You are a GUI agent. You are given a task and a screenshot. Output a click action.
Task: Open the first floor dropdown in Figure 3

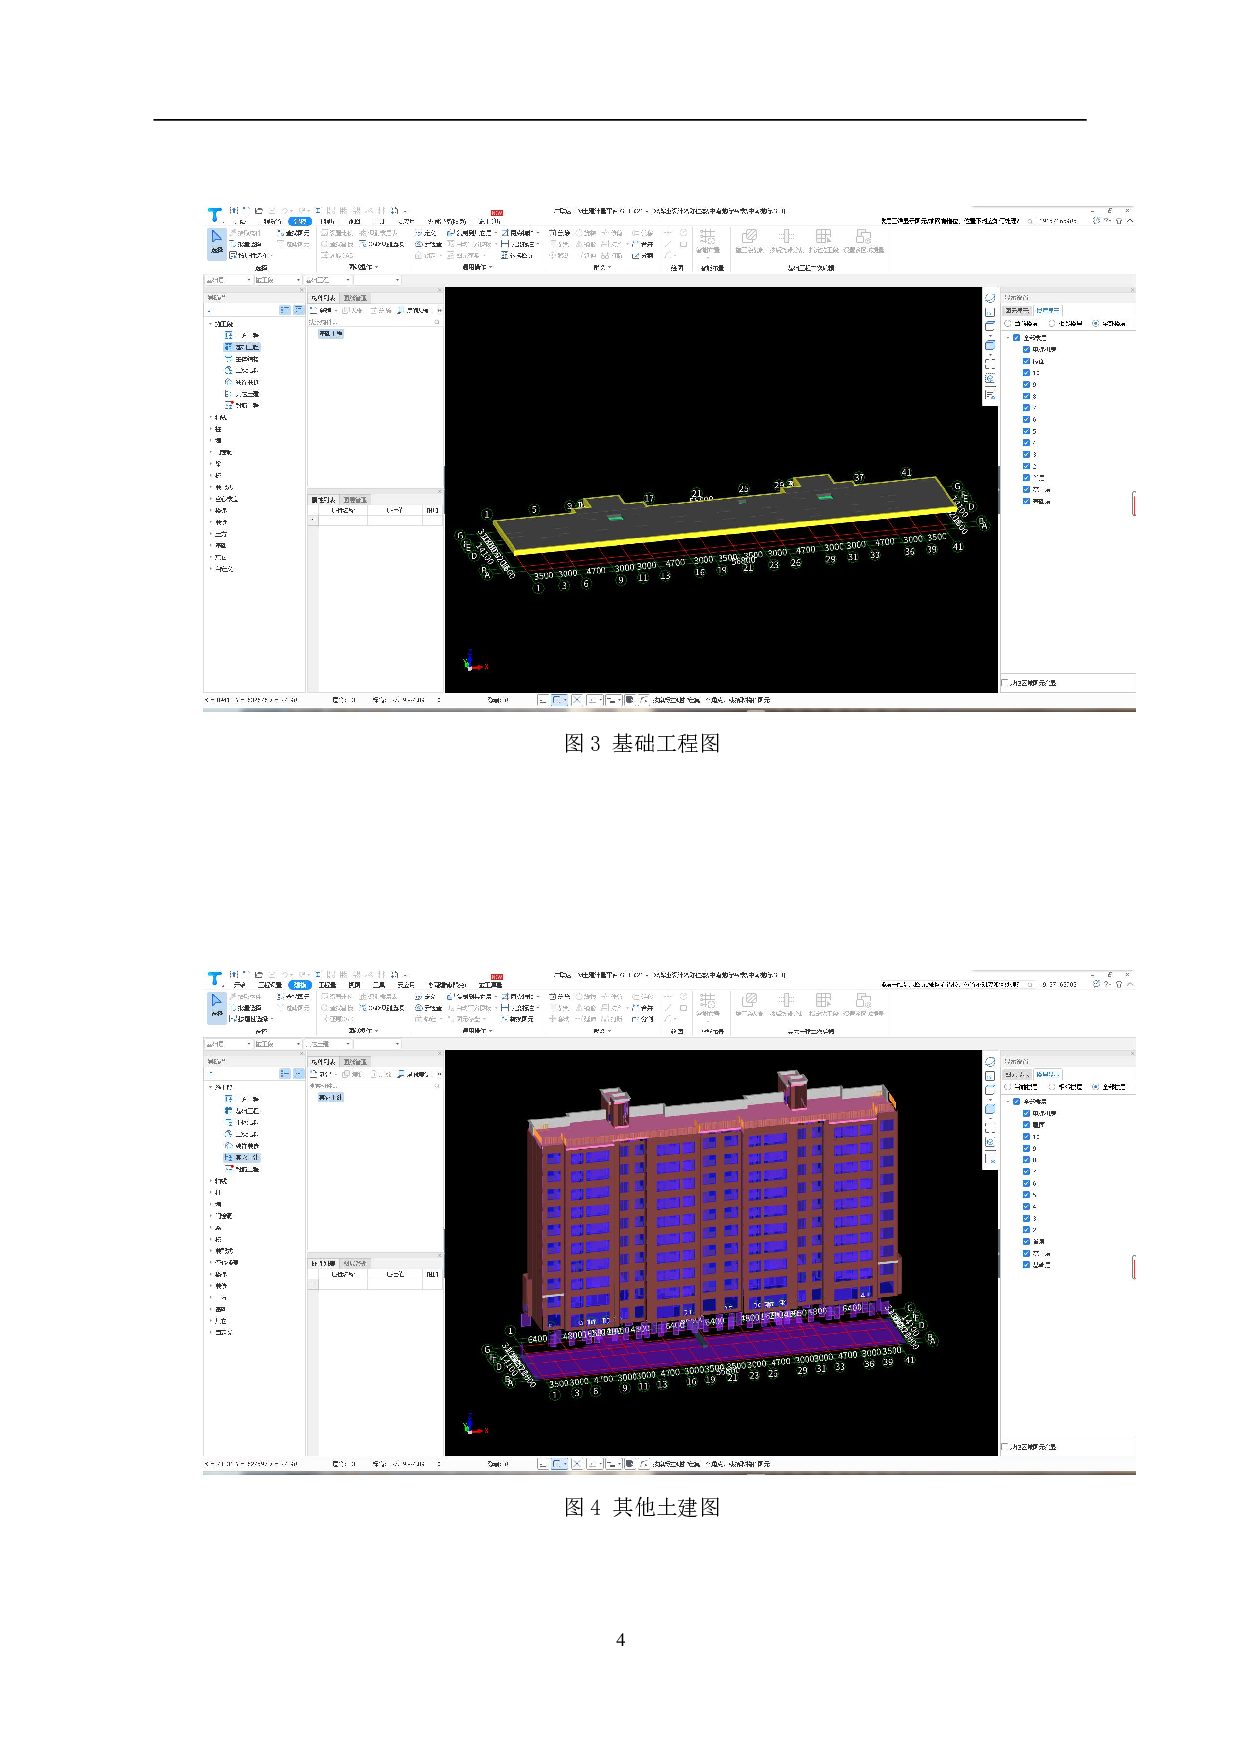coord(228,280)
